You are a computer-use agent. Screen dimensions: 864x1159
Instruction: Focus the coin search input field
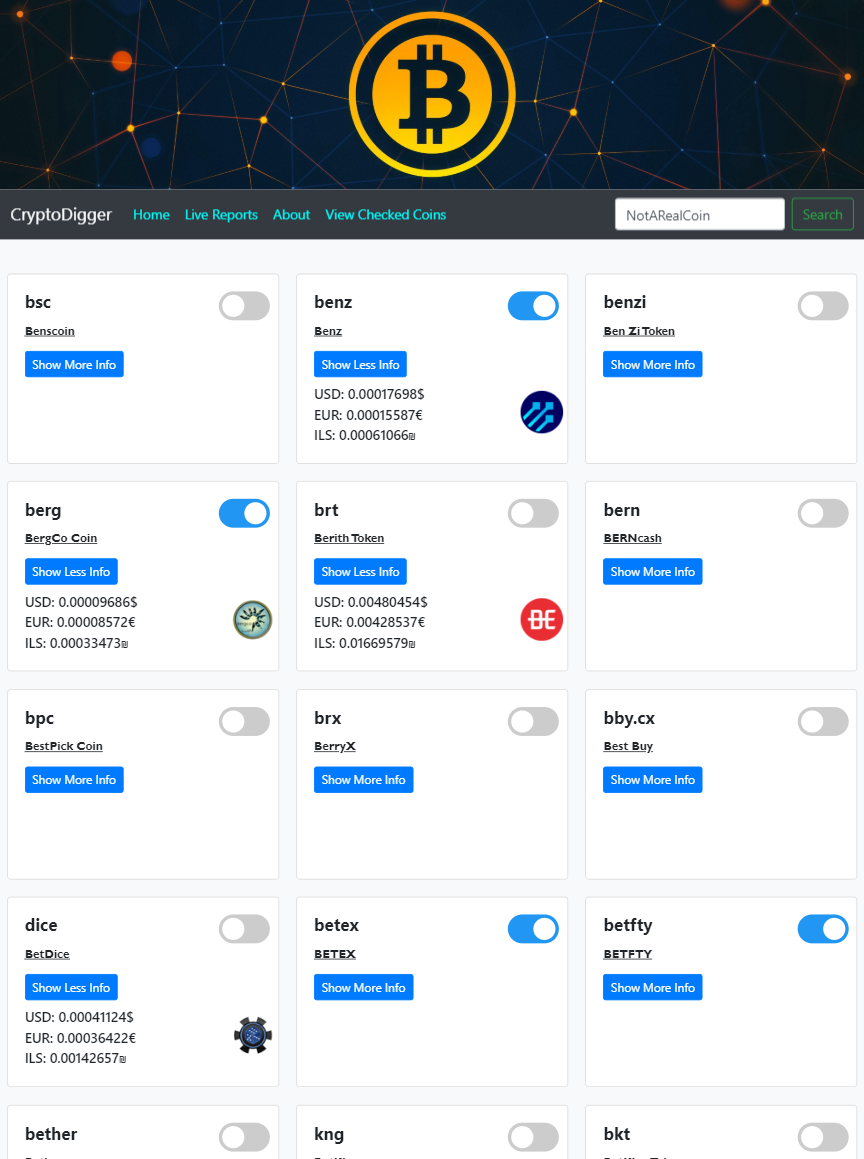tap(699, 214)
